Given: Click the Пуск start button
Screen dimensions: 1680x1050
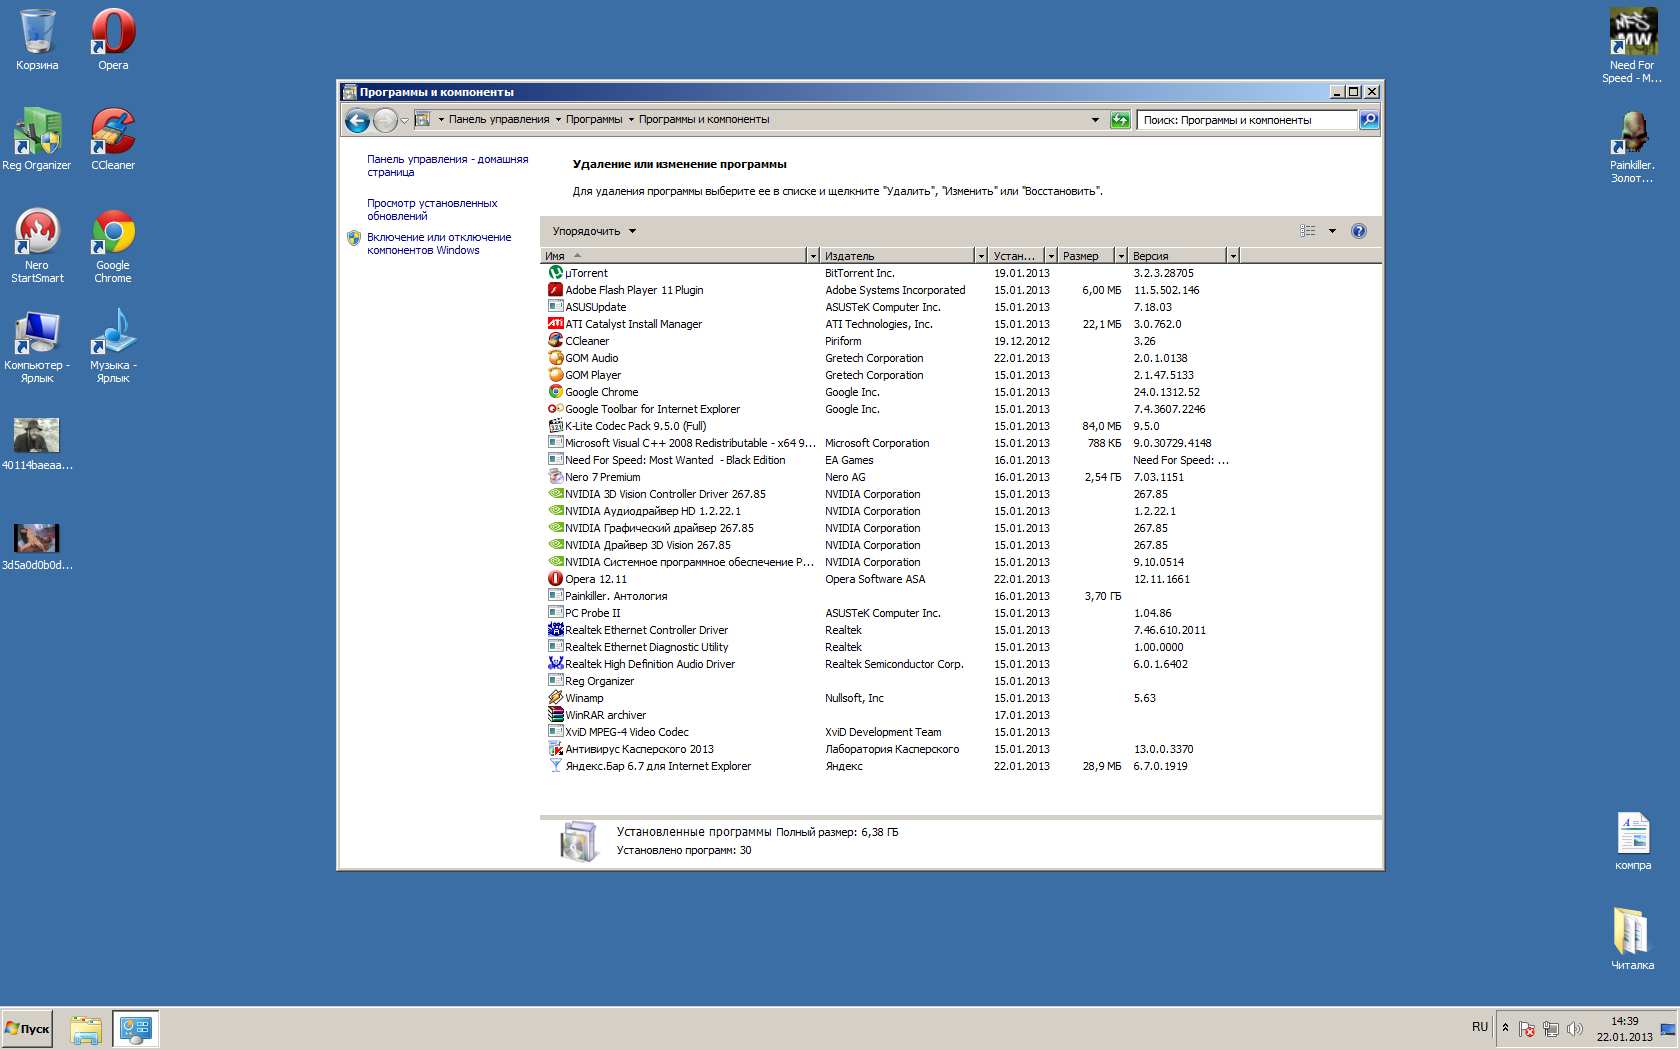Looking at the screenshot, I should click(27, 1028).
